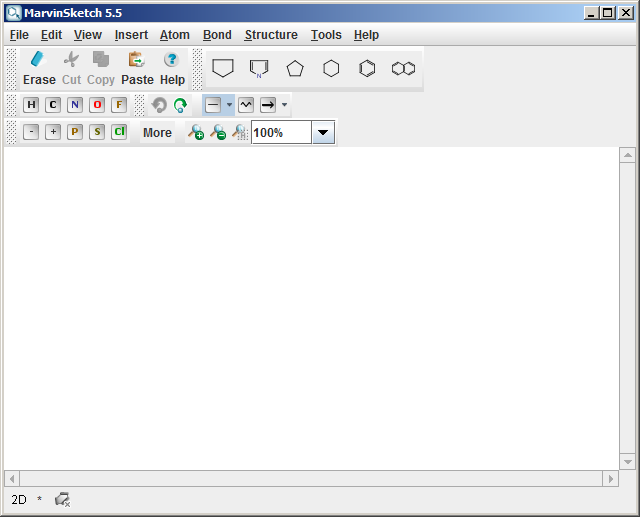
Task: Select the pyrrole ring template
Action: pyautogui.click(x=259, y=68)
